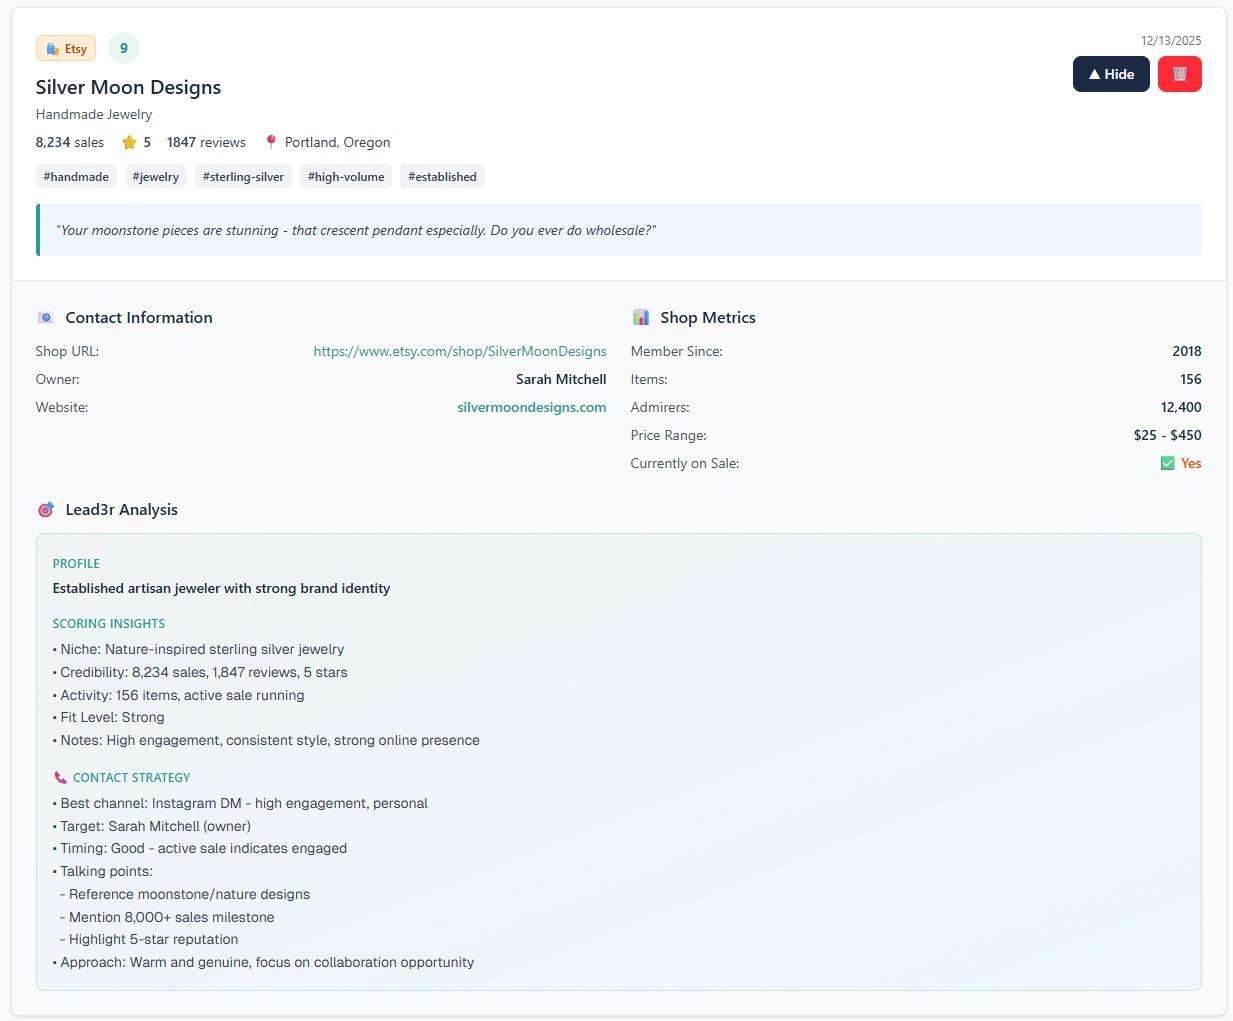Select the #handmade tag
1233x1021 pixels.
(x=76, y=177)
